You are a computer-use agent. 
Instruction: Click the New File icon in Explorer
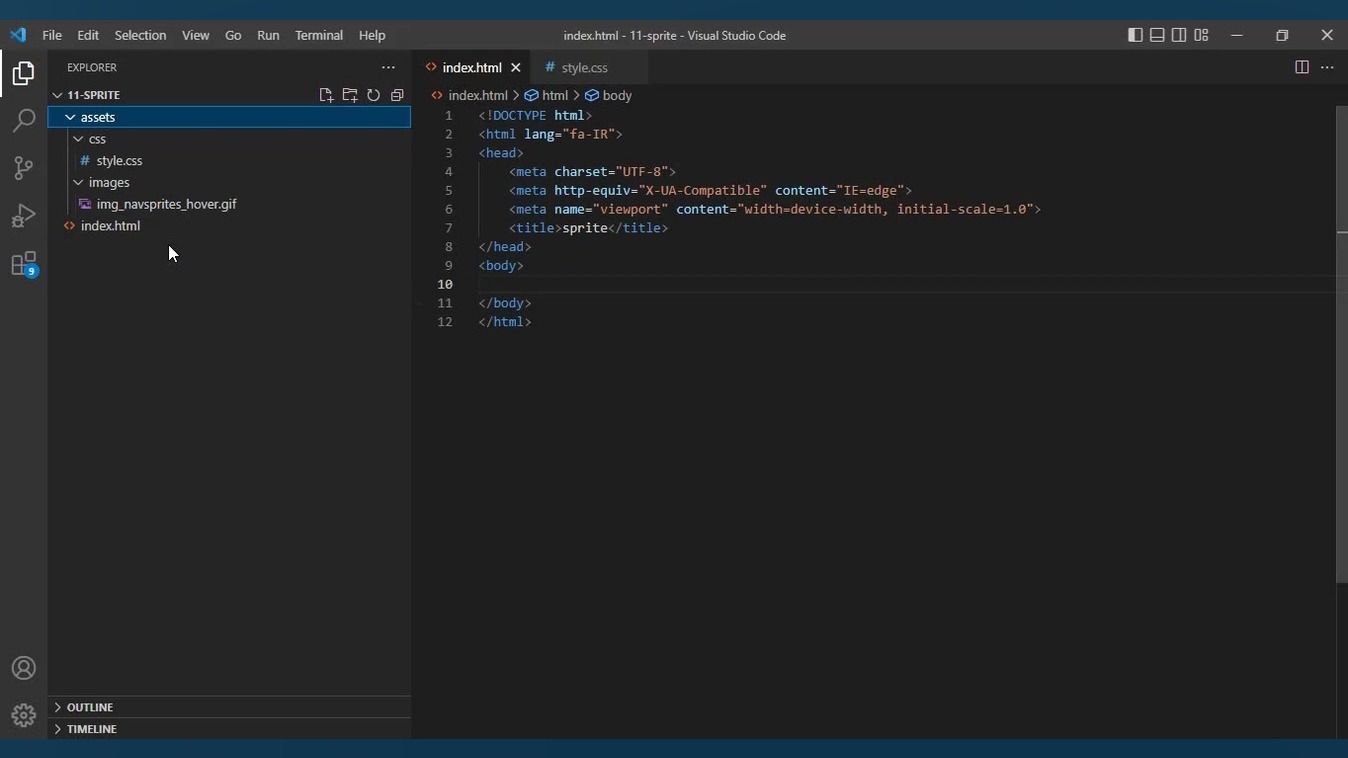pos(326,95)
